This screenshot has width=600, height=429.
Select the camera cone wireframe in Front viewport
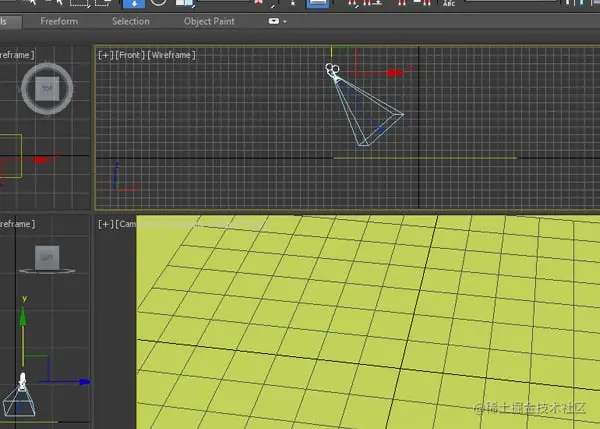tap(369, 113)
